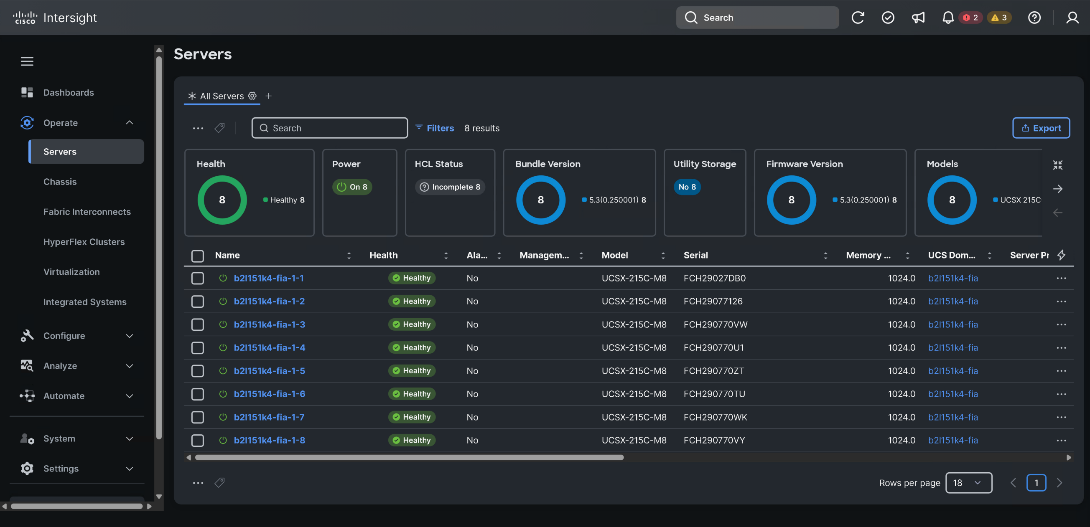The image size is (1090, 527).
Task: Open the hamburger navigation menu
Action: click(27, 62)
